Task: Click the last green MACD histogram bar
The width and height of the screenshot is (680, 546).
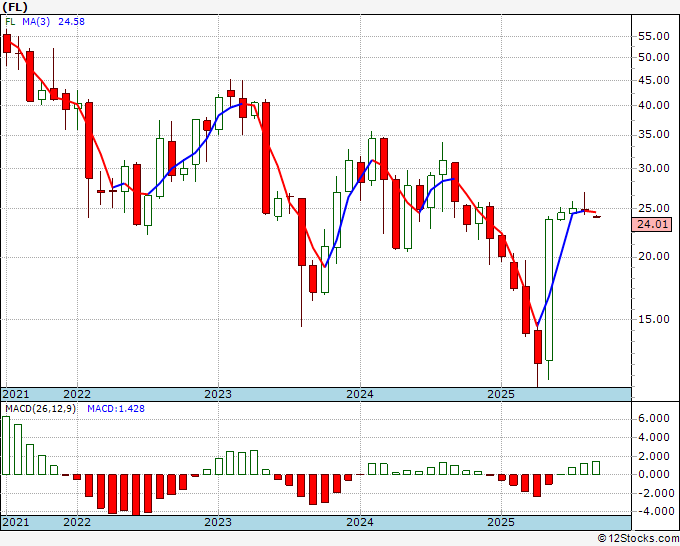Action: point(596,468)
